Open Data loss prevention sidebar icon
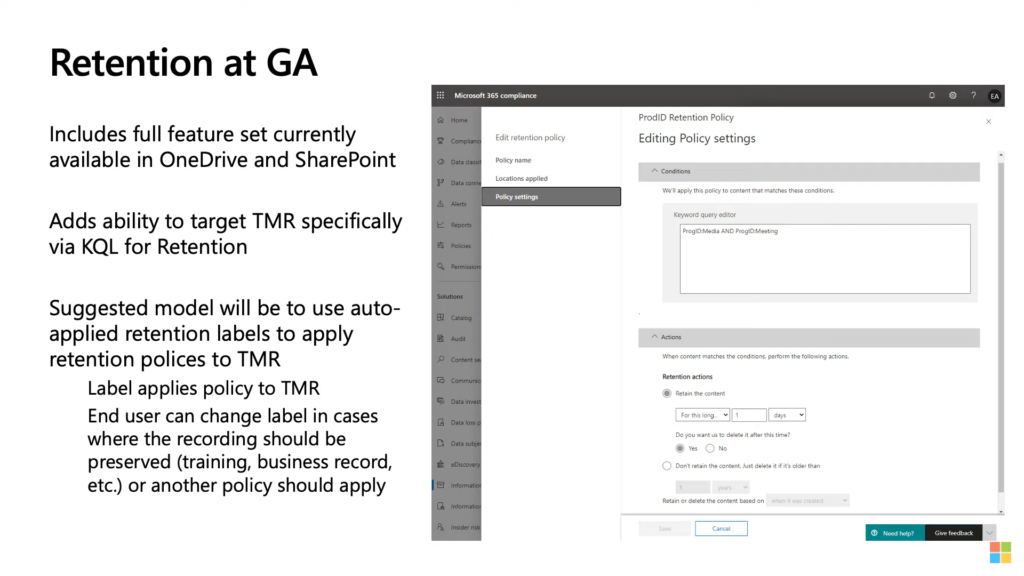The height and width of the screenshot is (576, 1024). (x=441, y=423)
